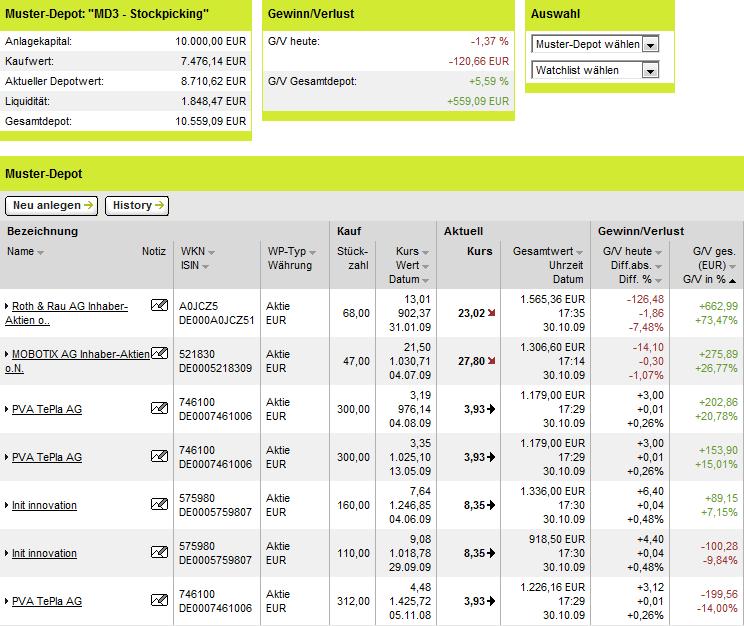Sort by Kauf Kurs arrow
Viewport: 744px width, 626px height.
pyautogui.click(x=425, y=252)
